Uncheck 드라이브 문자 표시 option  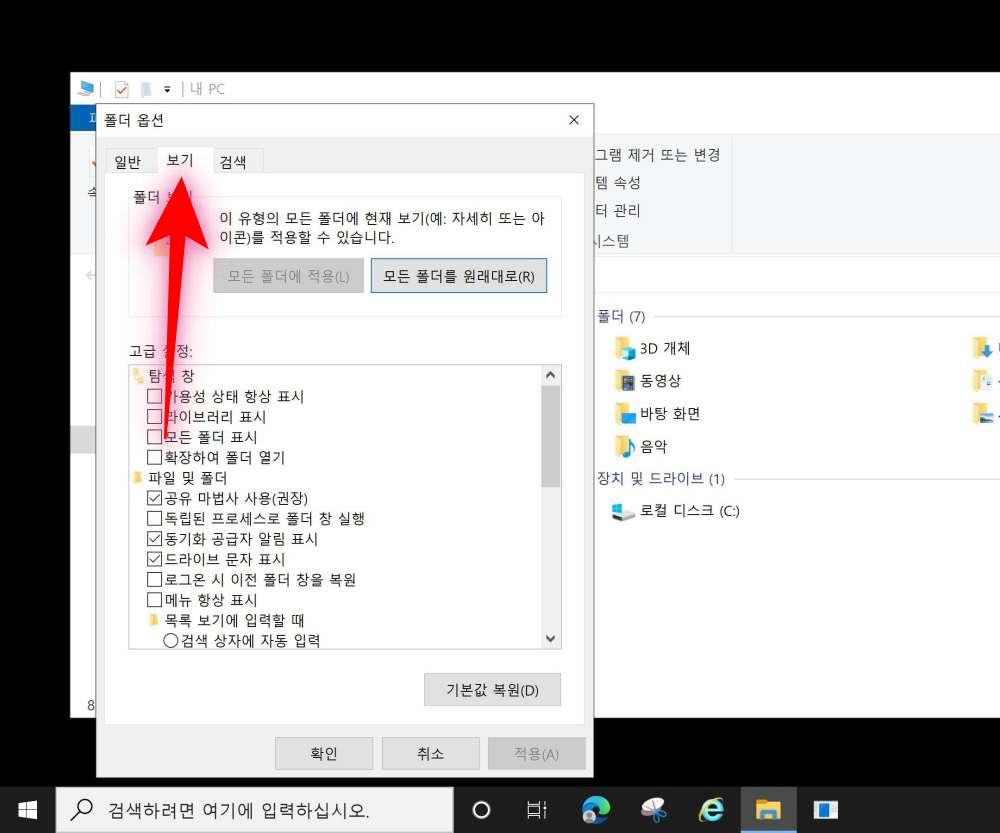pos(155,558)
